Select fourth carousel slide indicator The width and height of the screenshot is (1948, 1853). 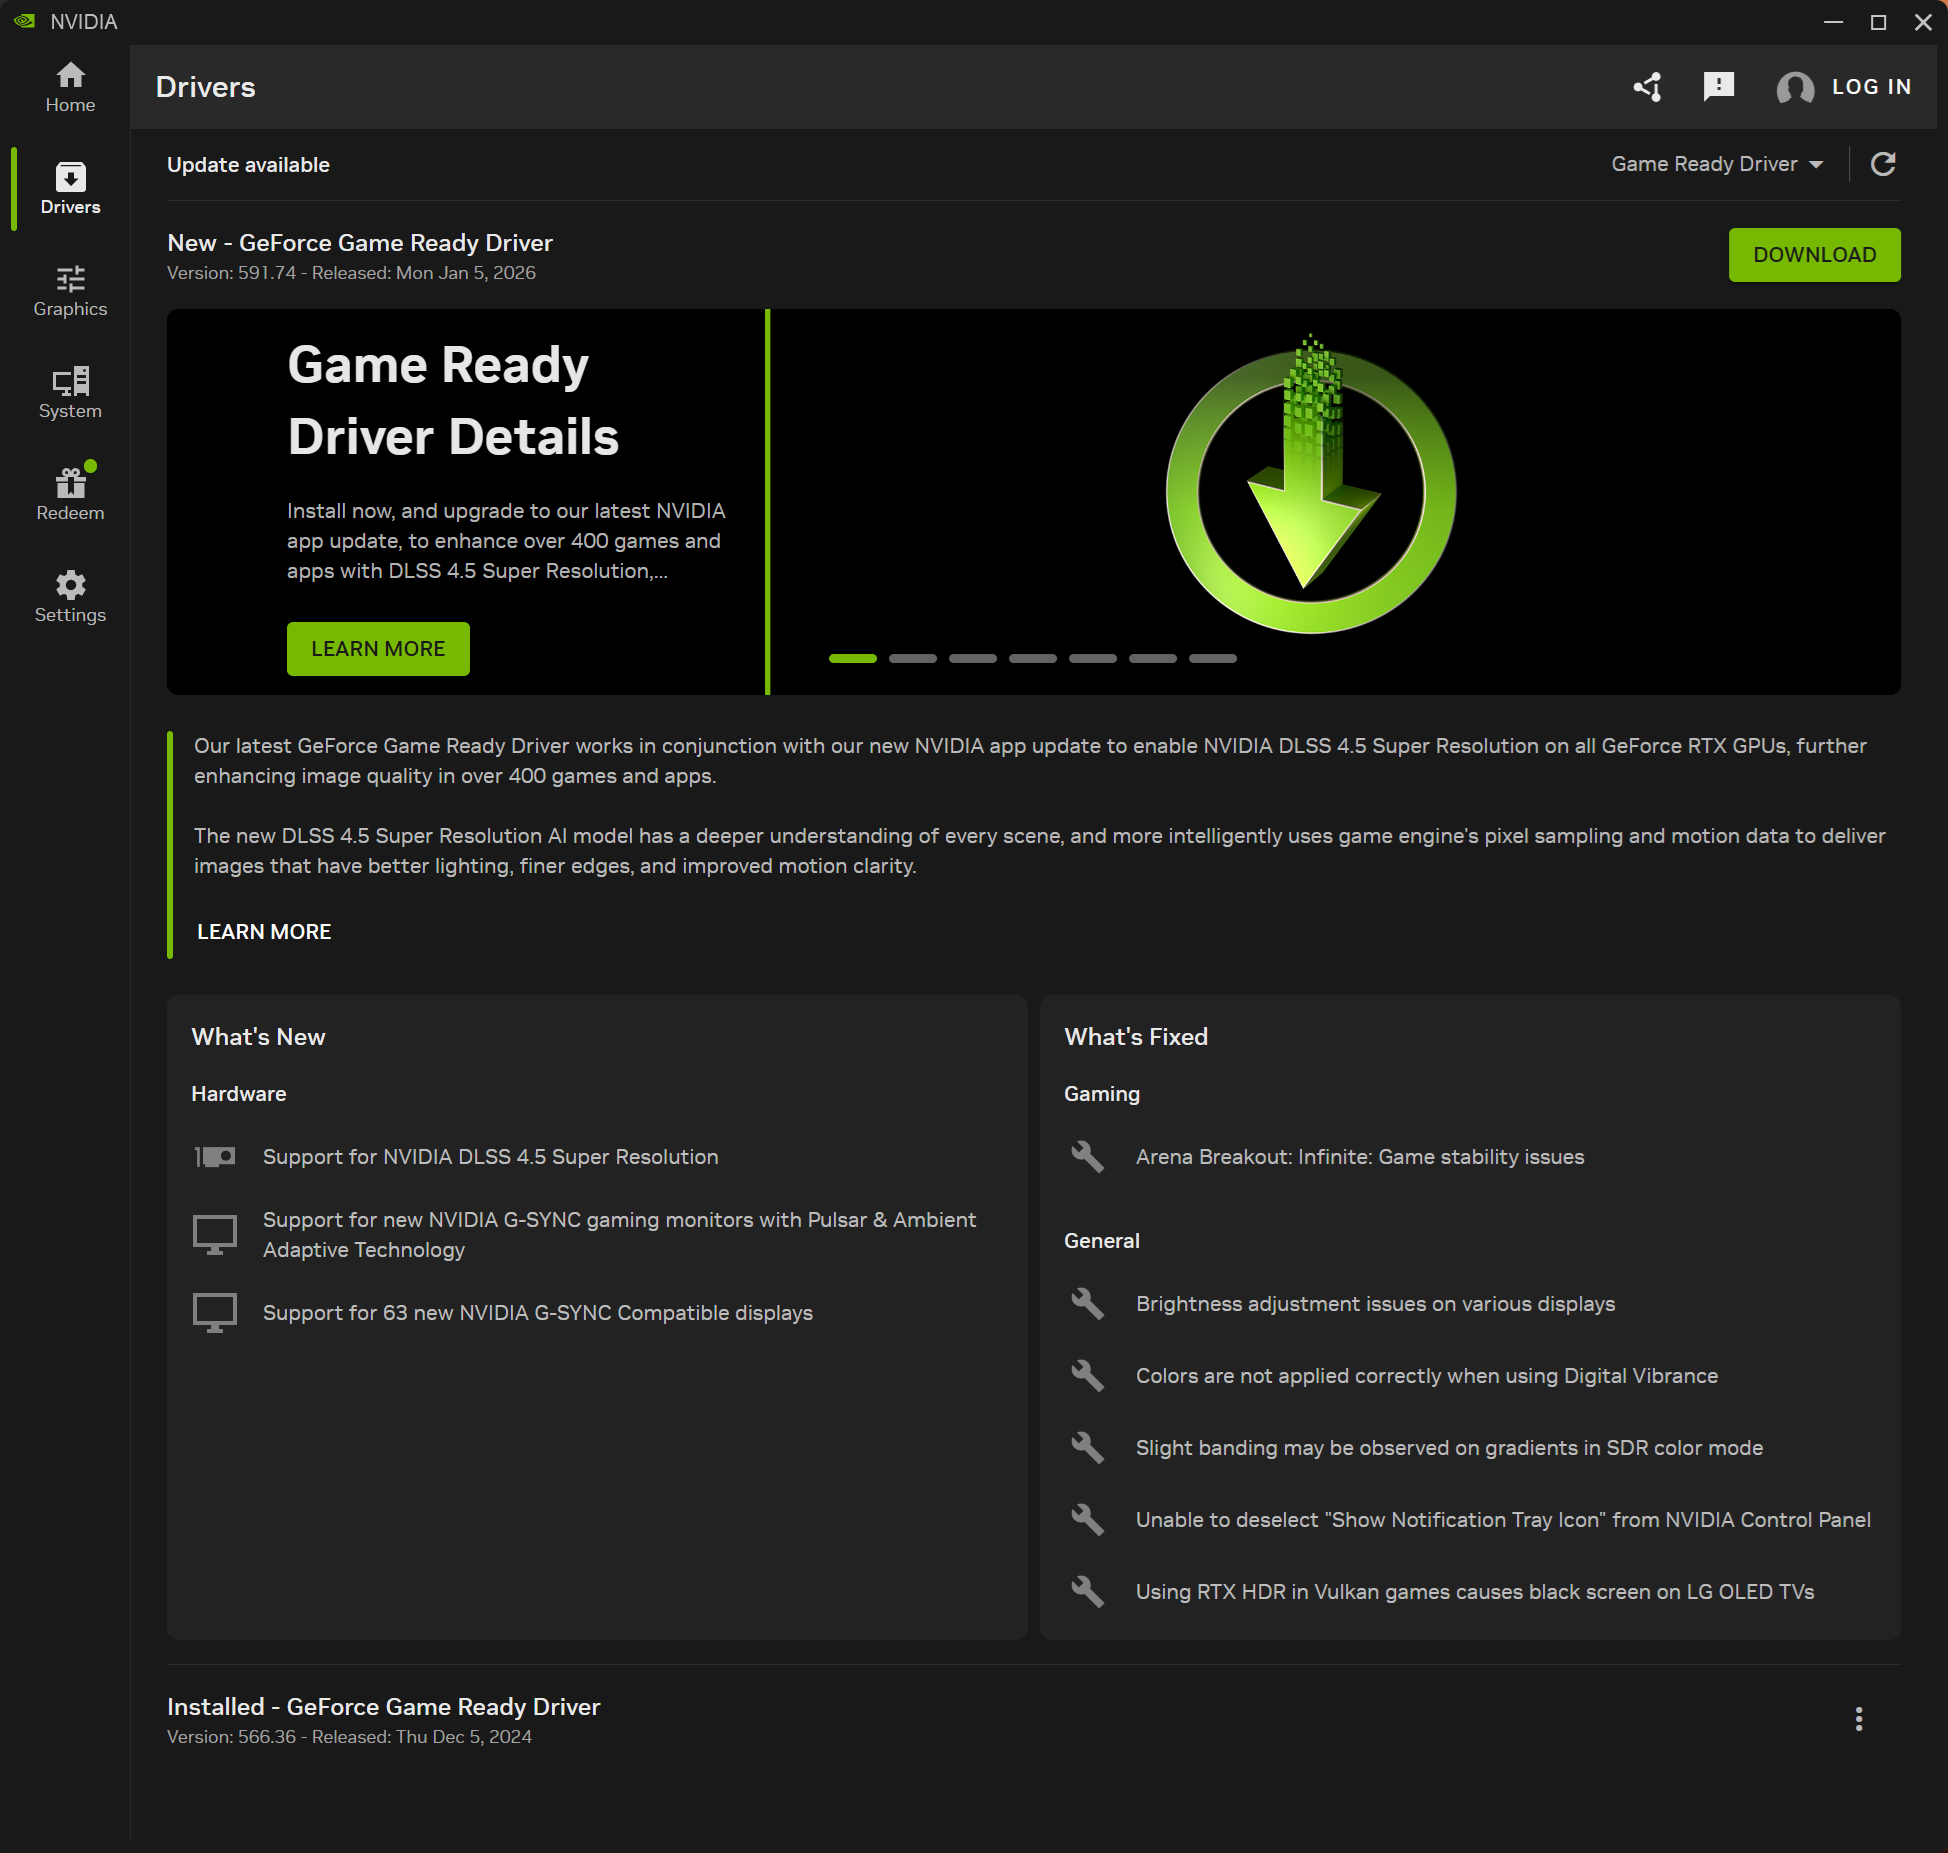(x=1032, y=659)
